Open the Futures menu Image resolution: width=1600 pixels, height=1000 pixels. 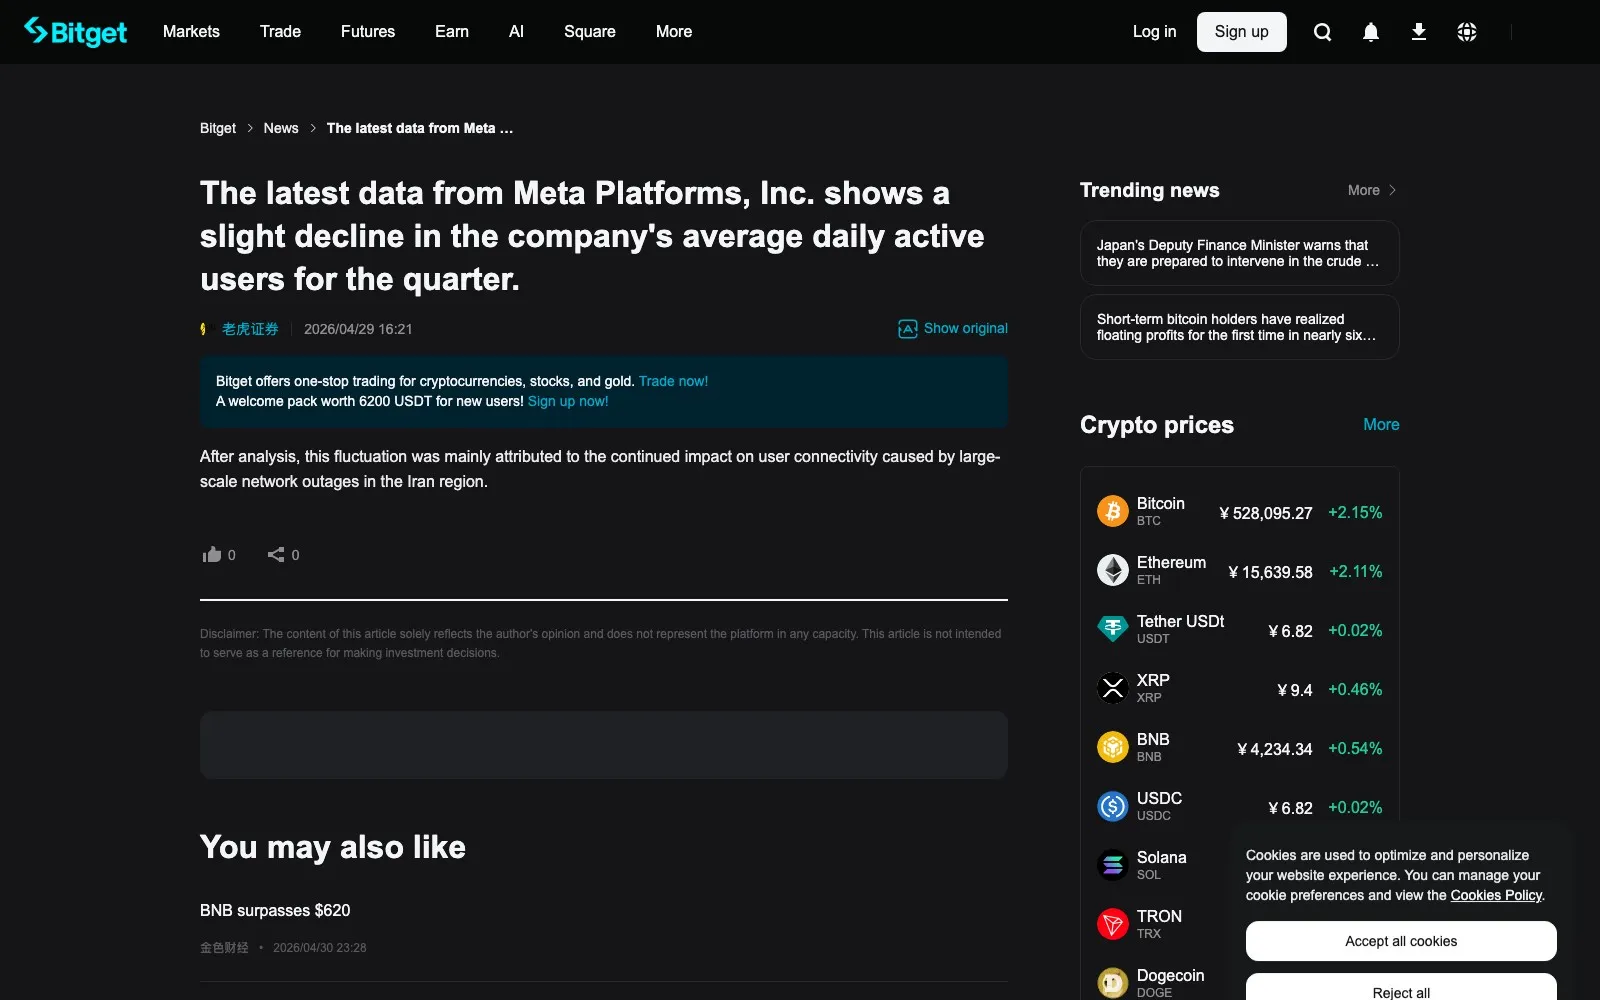coord(368,32)
